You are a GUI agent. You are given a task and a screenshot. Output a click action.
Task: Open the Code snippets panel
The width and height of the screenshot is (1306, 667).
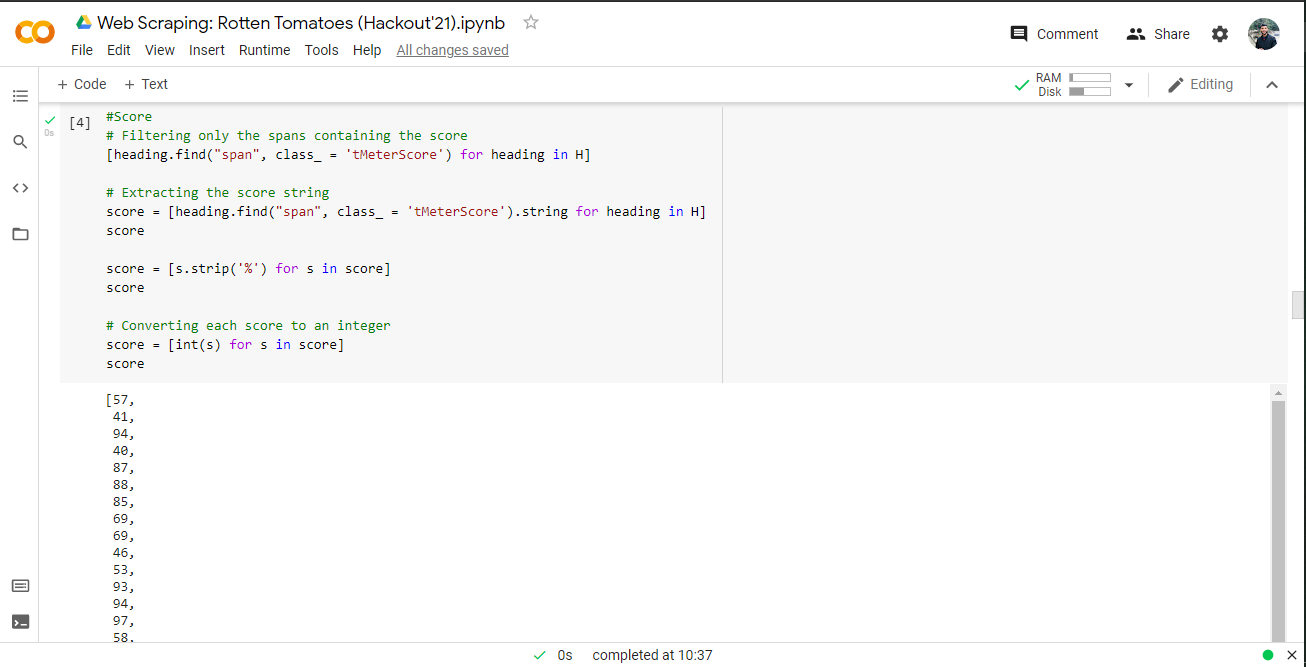pyautogui.click(x=20, y=187)
